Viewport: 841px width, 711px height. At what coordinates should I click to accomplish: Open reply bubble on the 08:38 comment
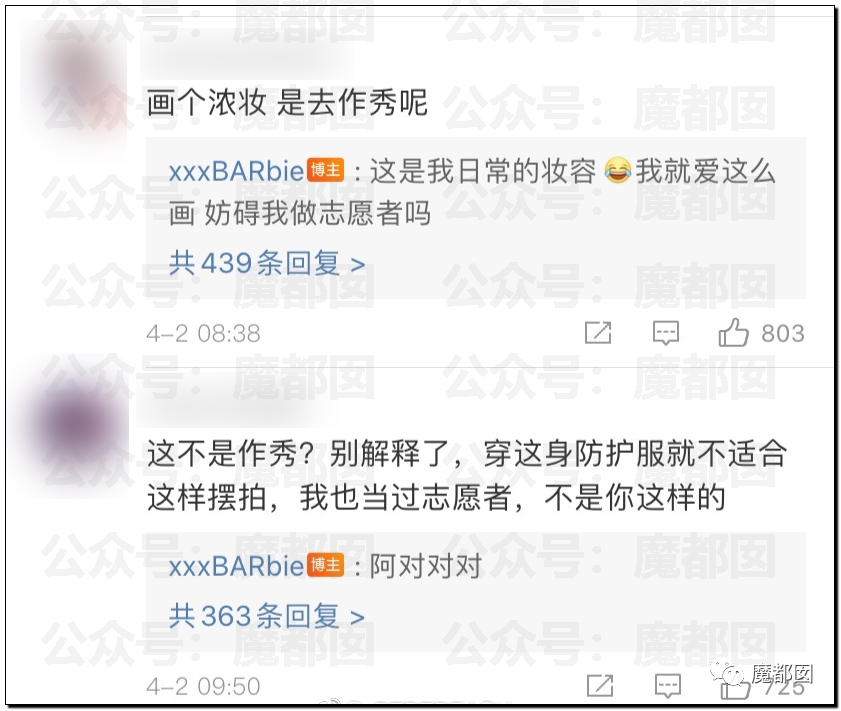point(666,333)
